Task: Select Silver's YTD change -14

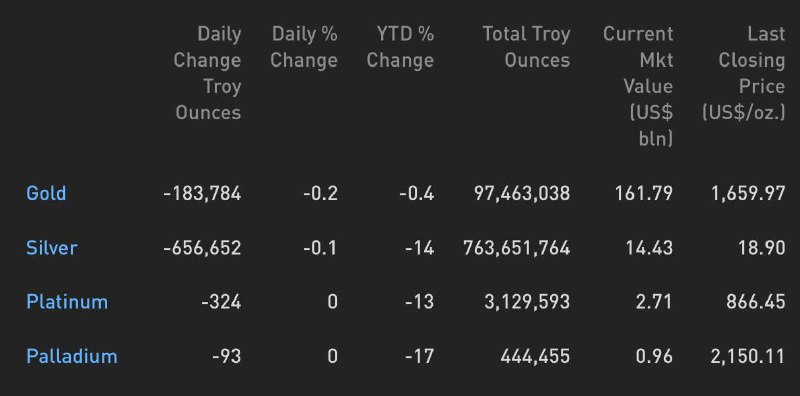Action: 419,248
